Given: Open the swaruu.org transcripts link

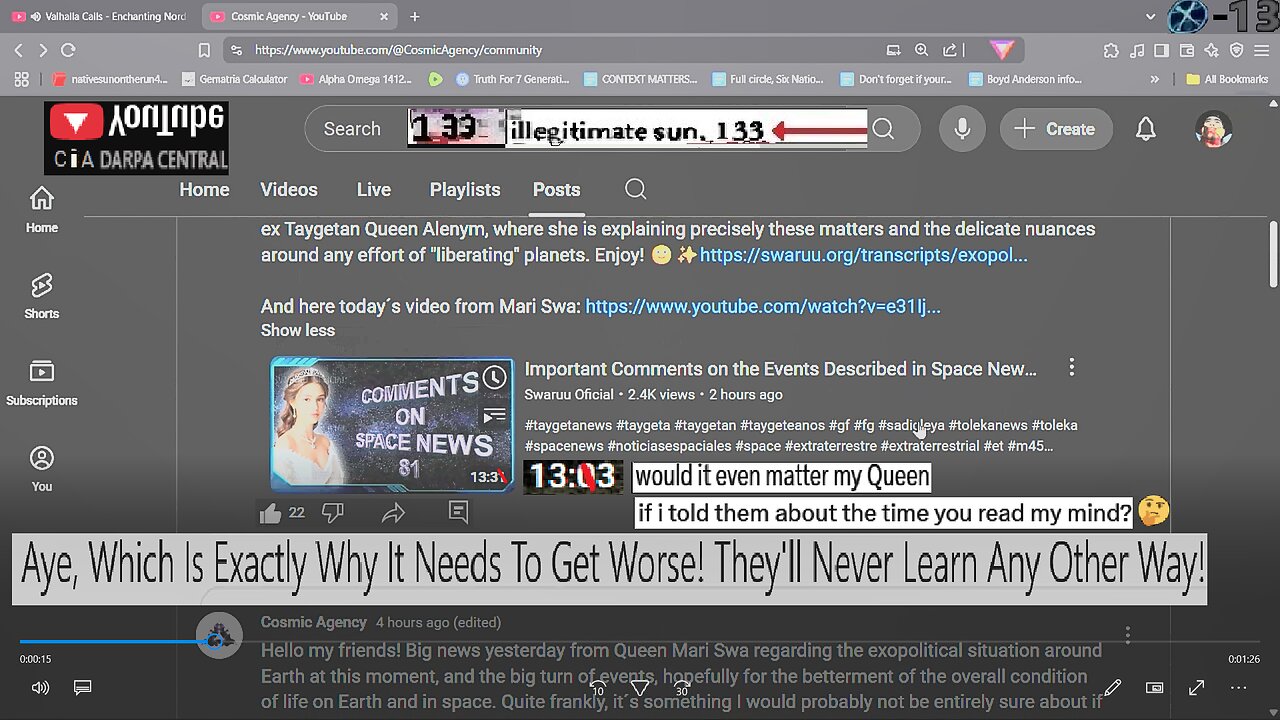Looking at the screenshot, I should 863,255.
